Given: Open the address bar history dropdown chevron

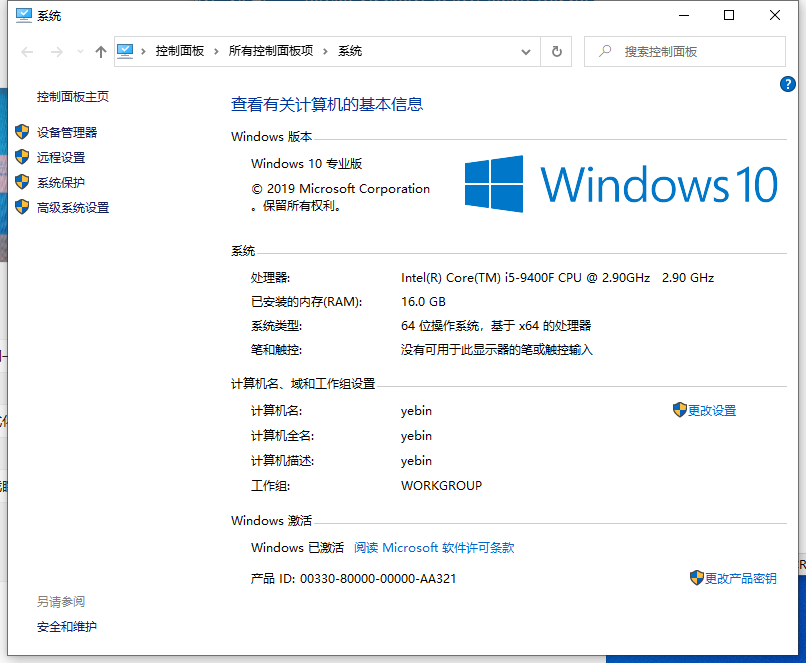Looking at the screenshot, I should click(525, 51).
